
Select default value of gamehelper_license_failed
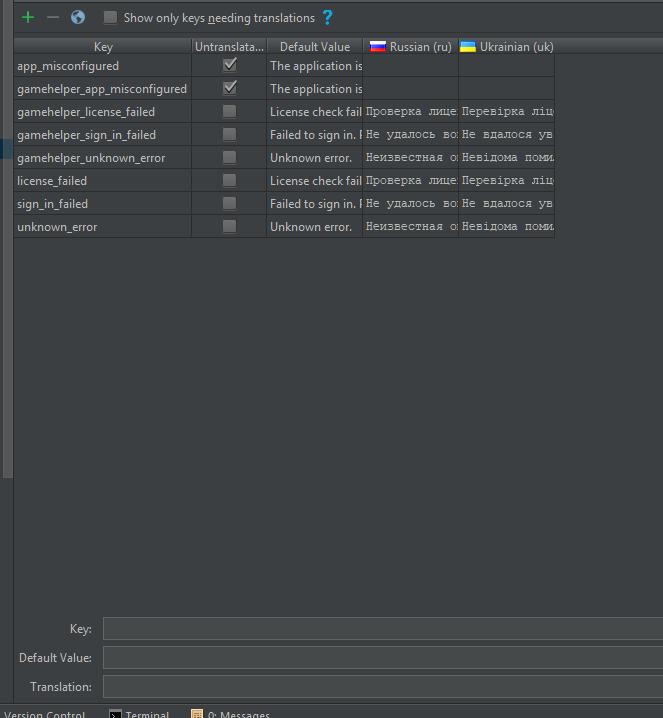[315, 112]
